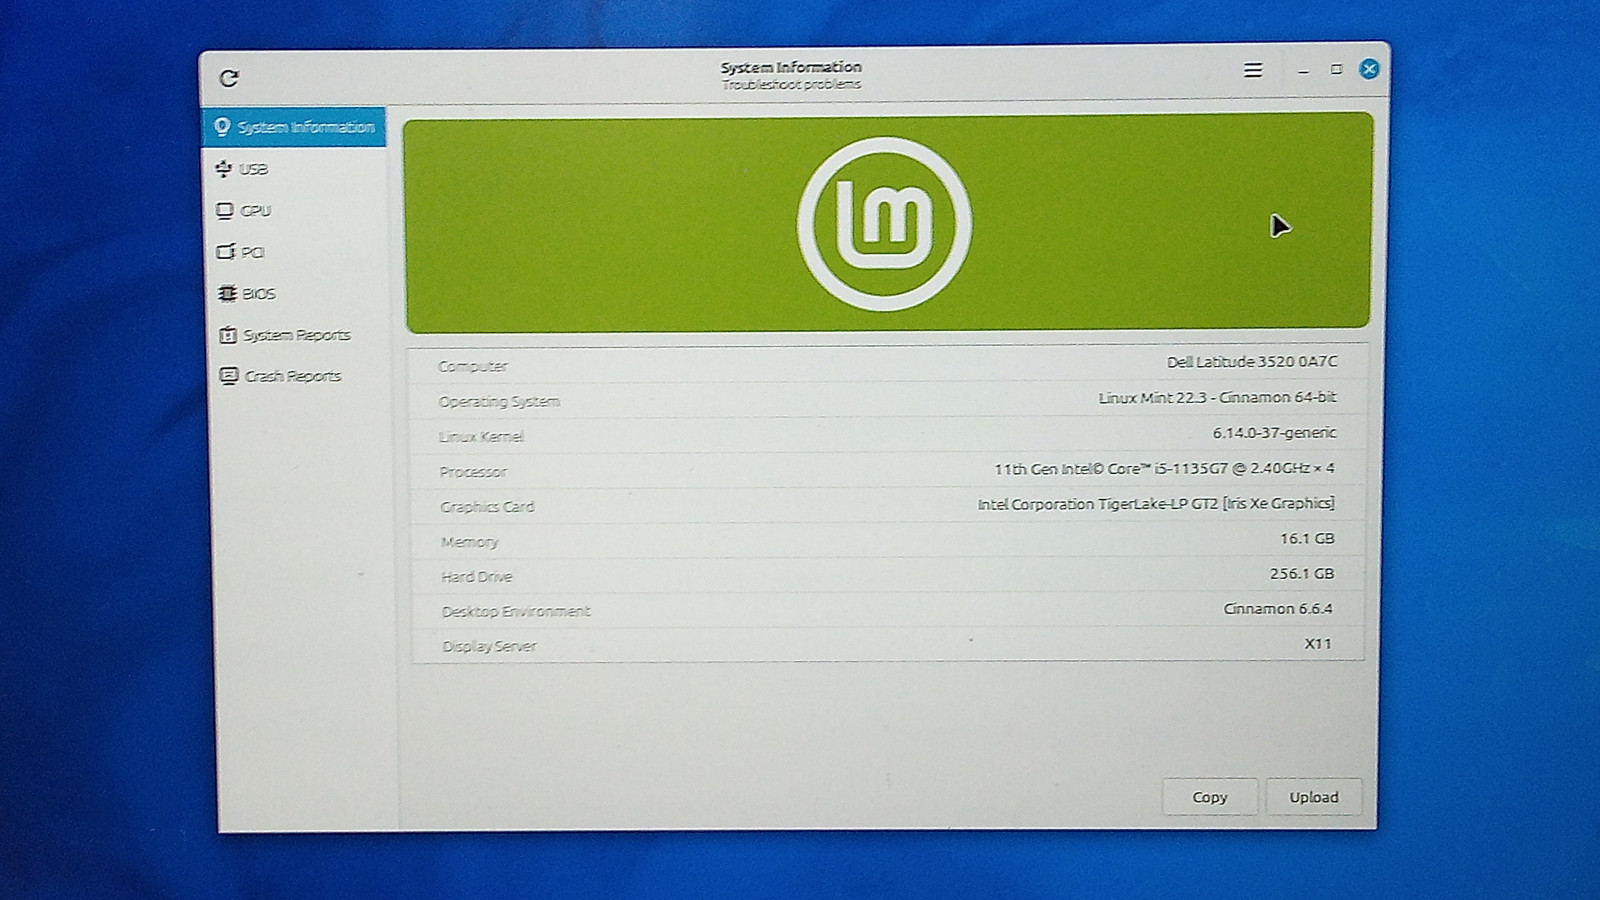Select the Graphics Card row

[886, 505]
